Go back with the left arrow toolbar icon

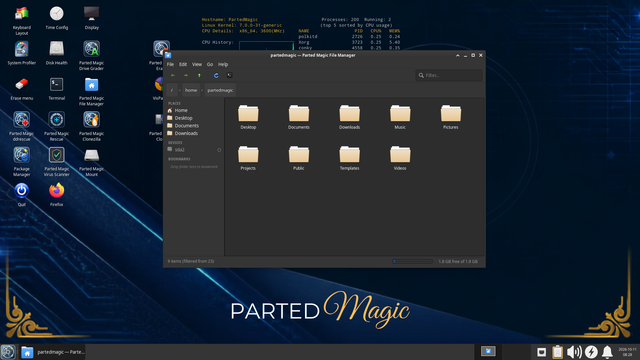click(x=173, y=76)
